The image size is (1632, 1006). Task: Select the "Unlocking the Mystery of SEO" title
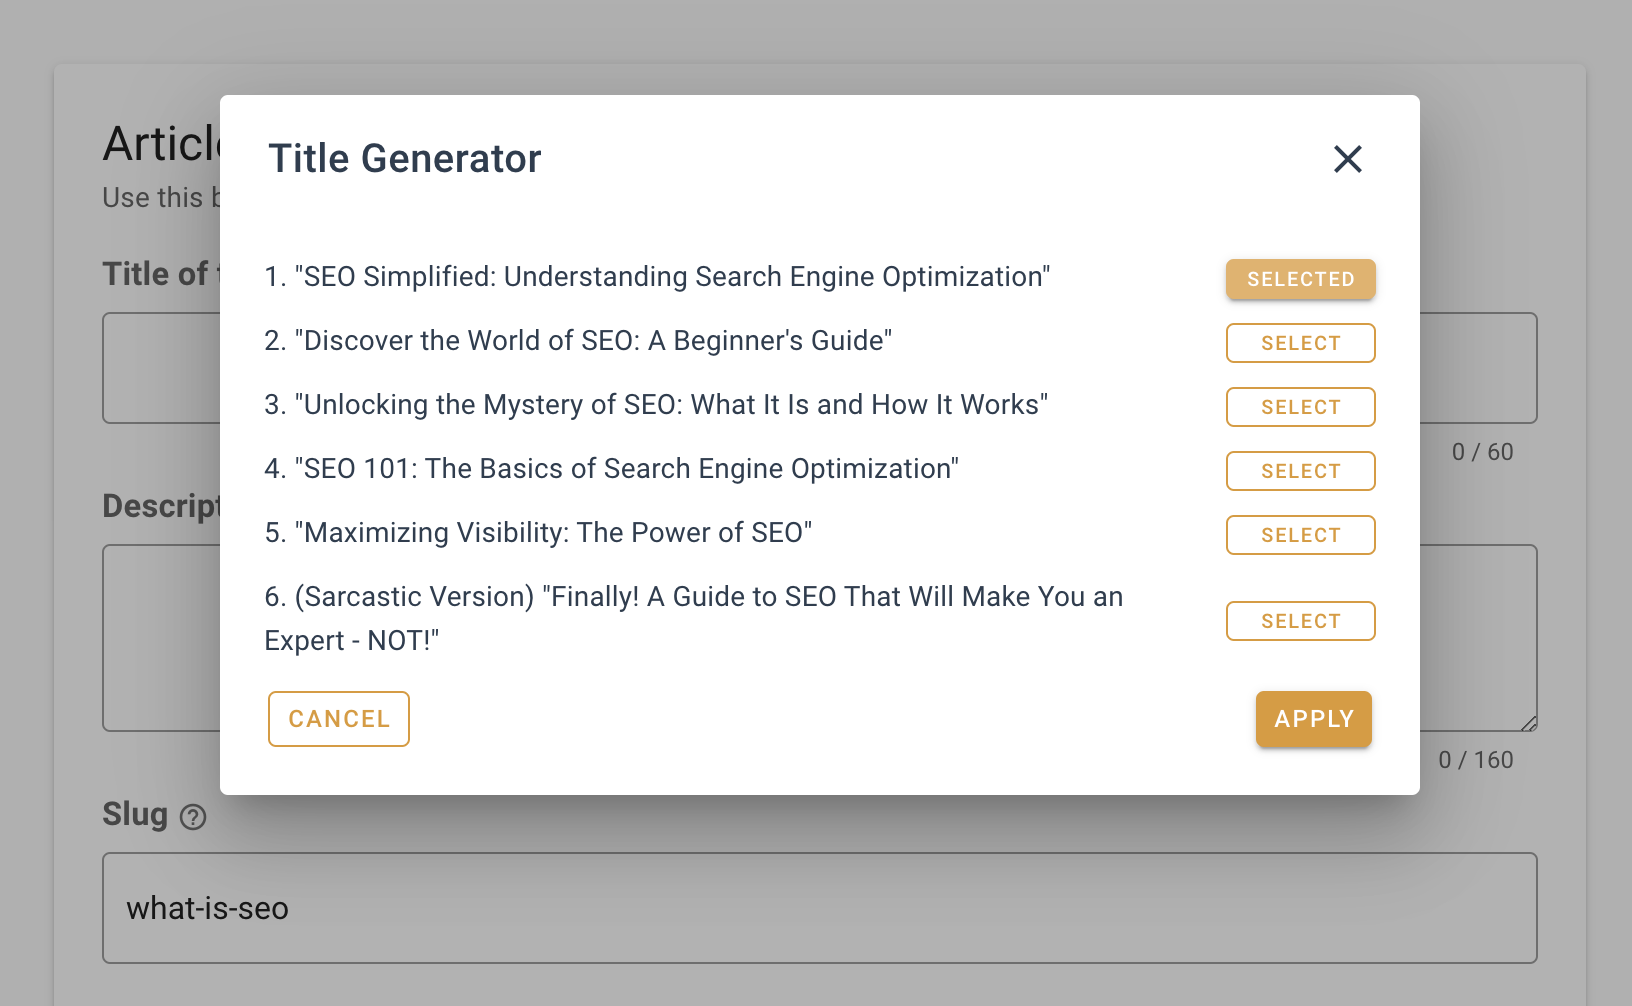coord(1300,407)
